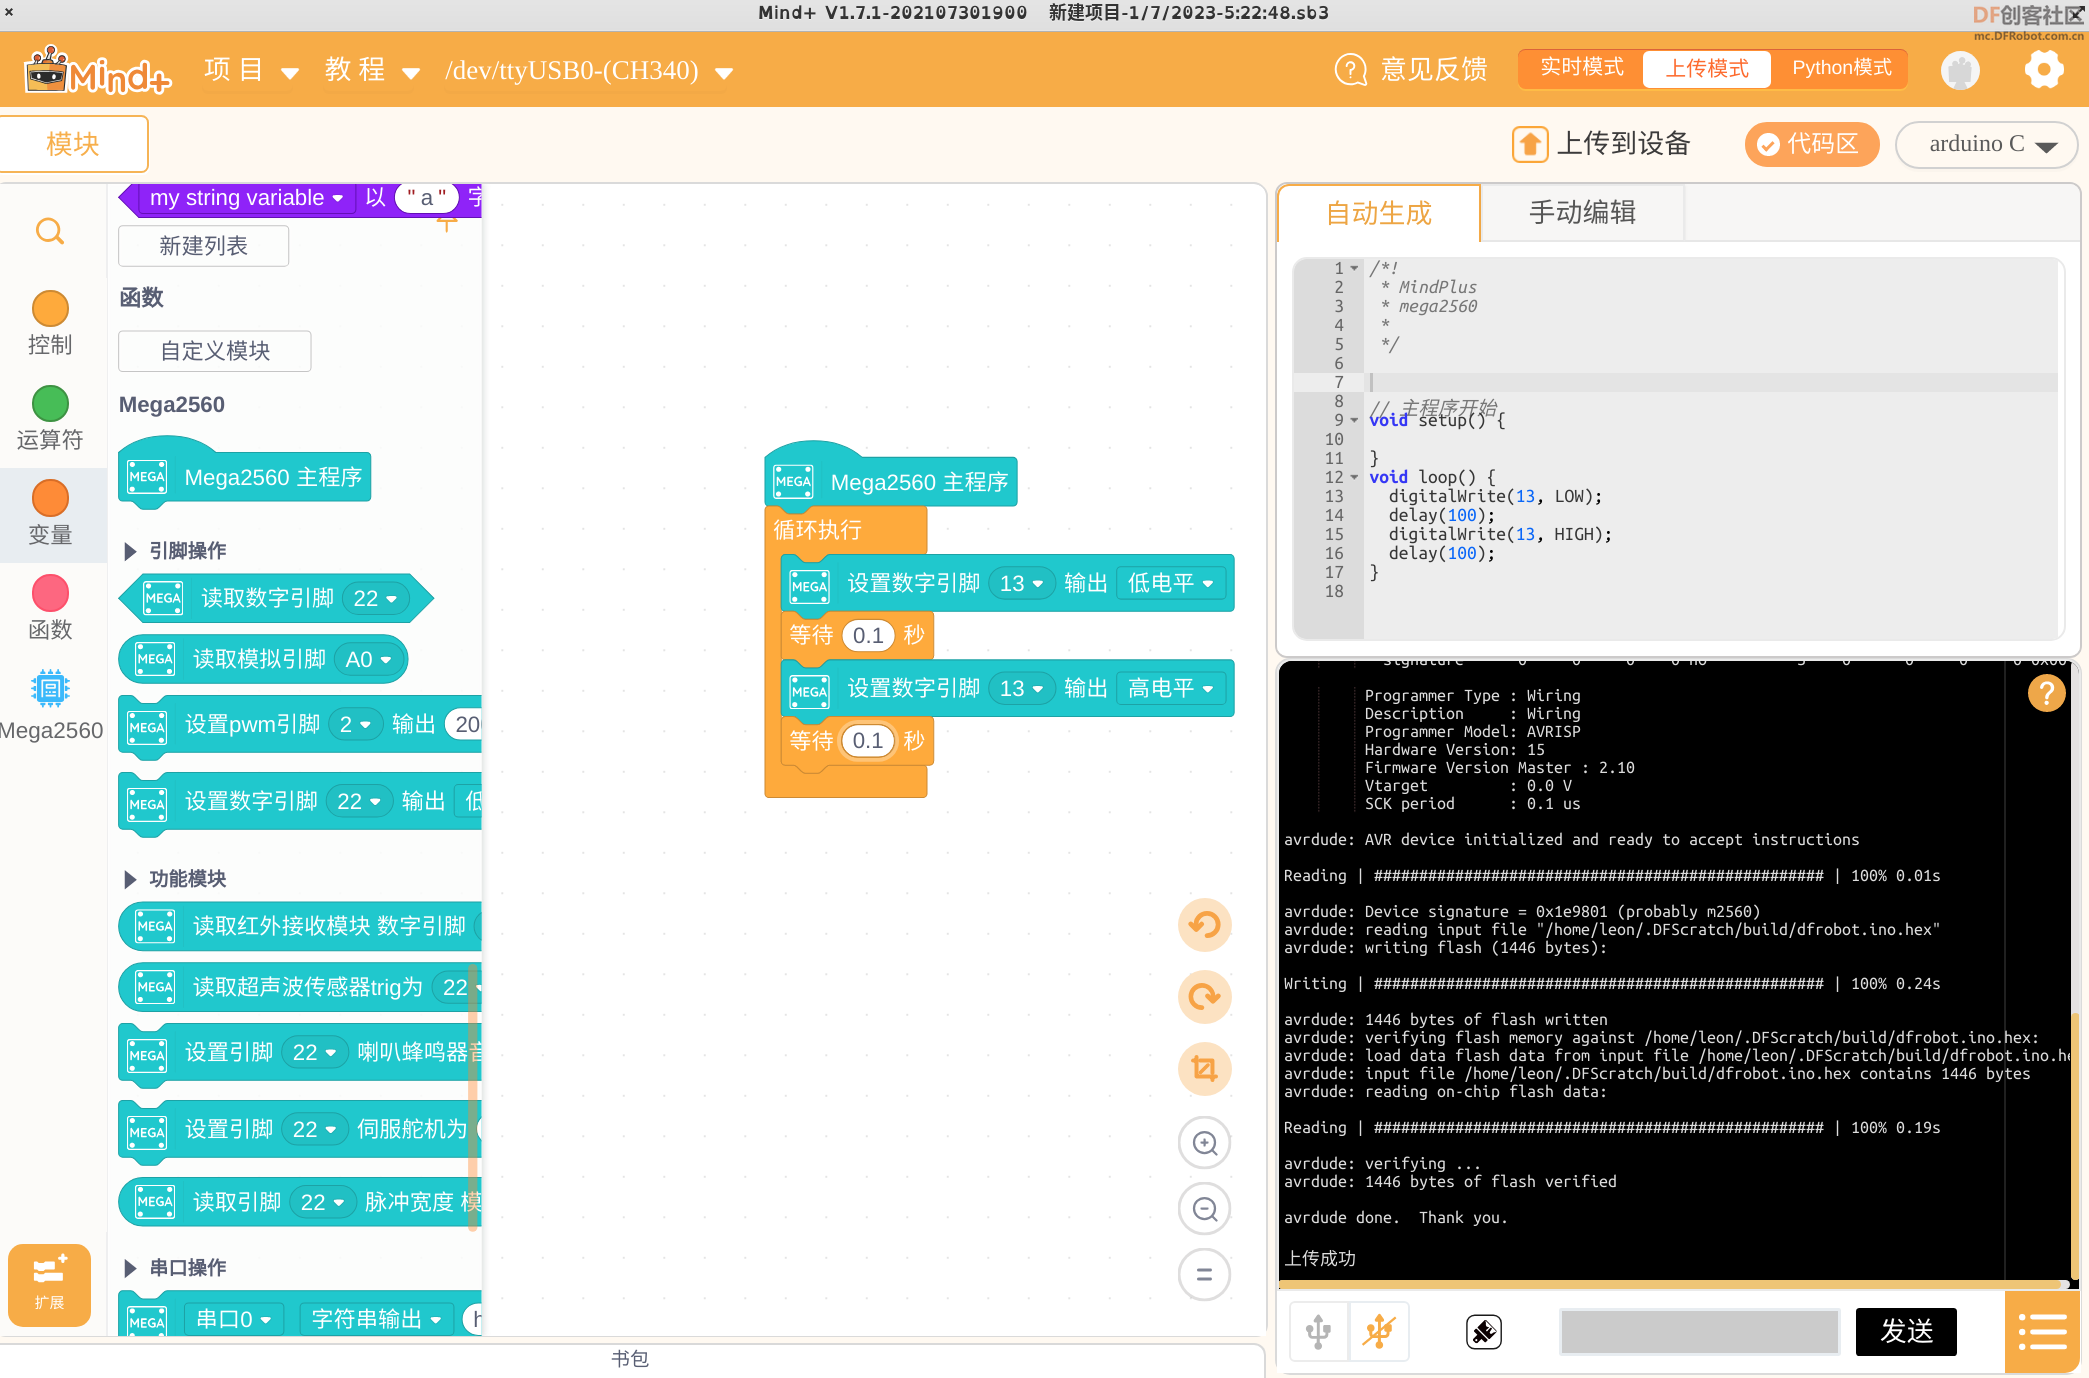Edit first 等待 0.1 秒 value in script
Screen dimensions: 2089x1378
[x=867, y=635]
